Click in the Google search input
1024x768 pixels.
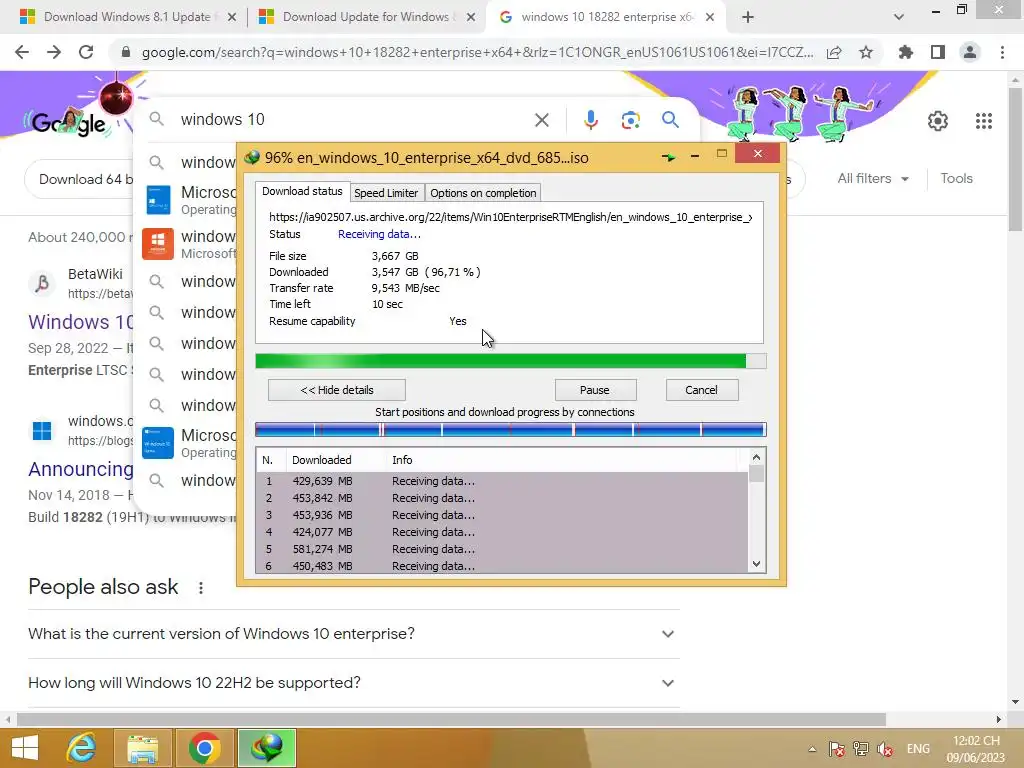[x=353, y=120]
